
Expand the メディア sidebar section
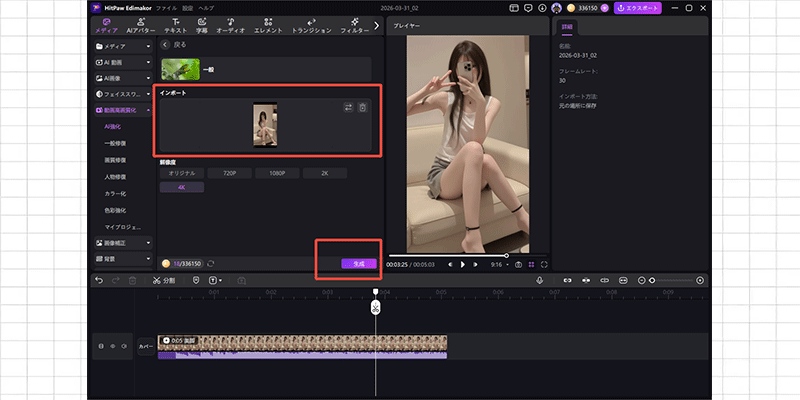(x=123, y=46)
